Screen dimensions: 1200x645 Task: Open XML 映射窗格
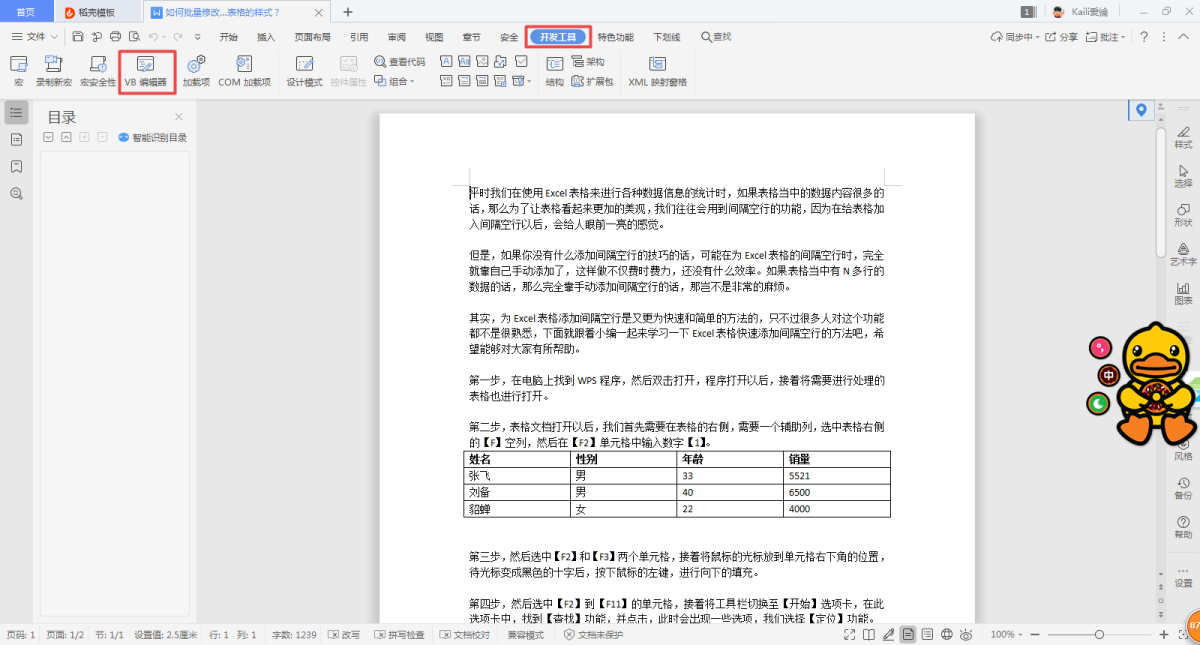657,71
